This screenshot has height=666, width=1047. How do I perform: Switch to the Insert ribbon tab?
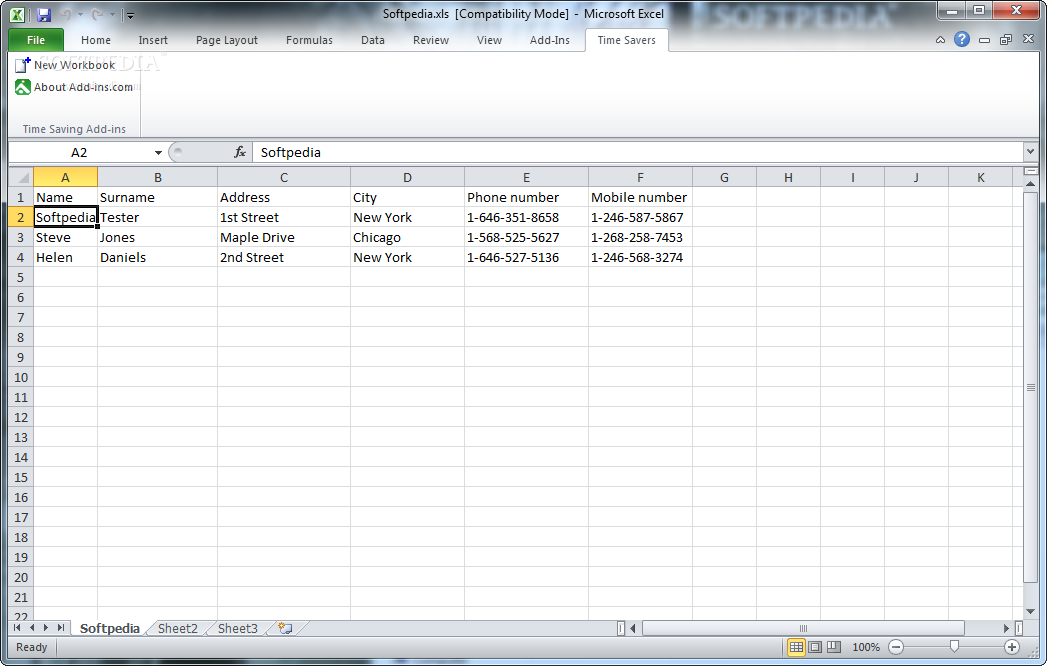(x=153, y=40)
